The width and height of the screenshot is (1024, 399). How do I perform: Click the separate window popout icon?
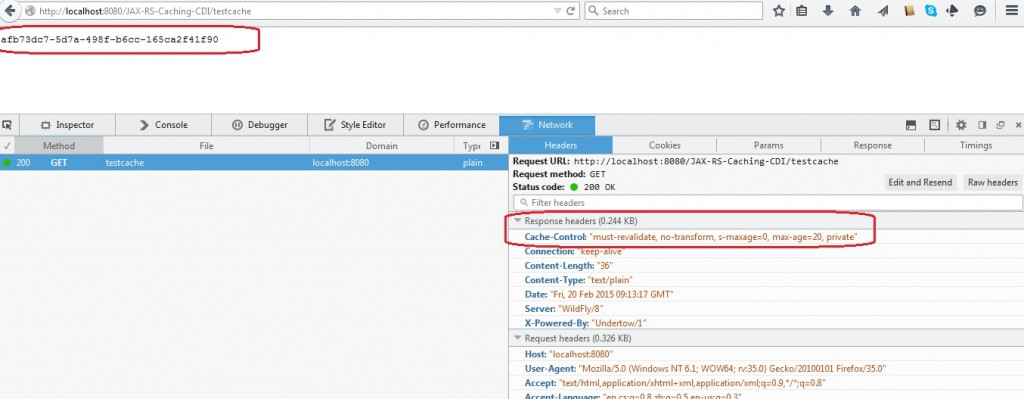tap(1000, 125)
